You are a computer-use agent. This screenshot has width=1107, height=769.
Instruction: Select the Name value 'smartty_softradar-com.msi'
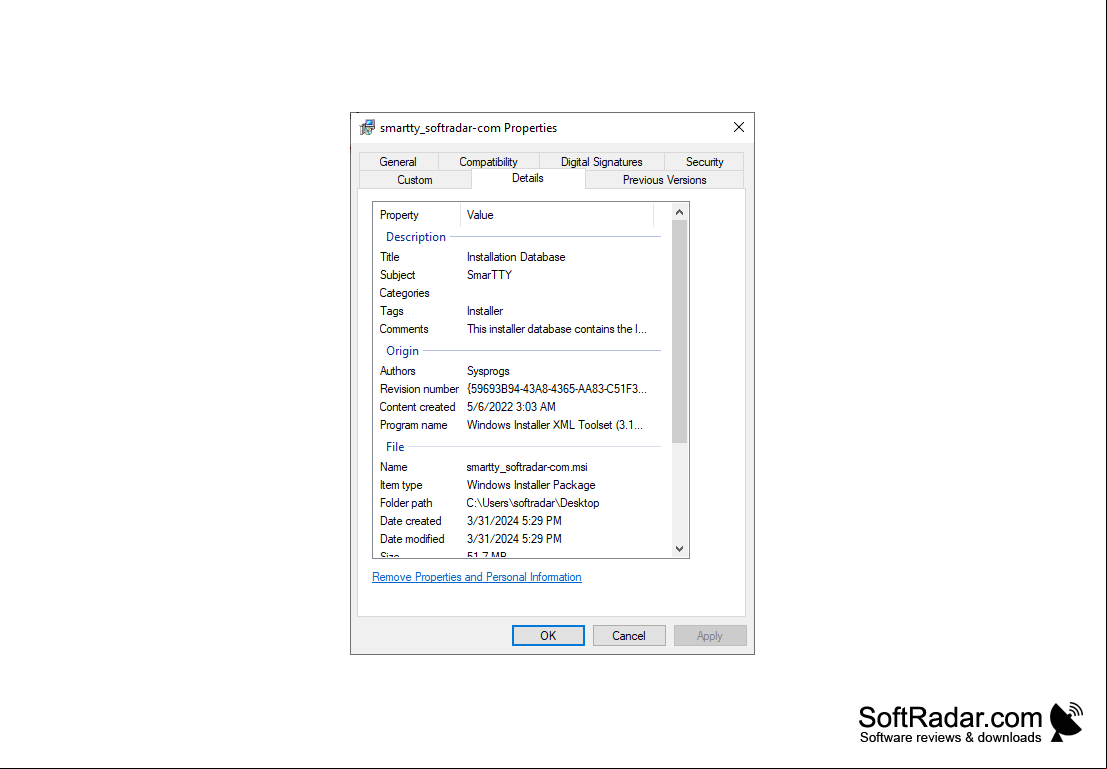click(x=527, y=467)
